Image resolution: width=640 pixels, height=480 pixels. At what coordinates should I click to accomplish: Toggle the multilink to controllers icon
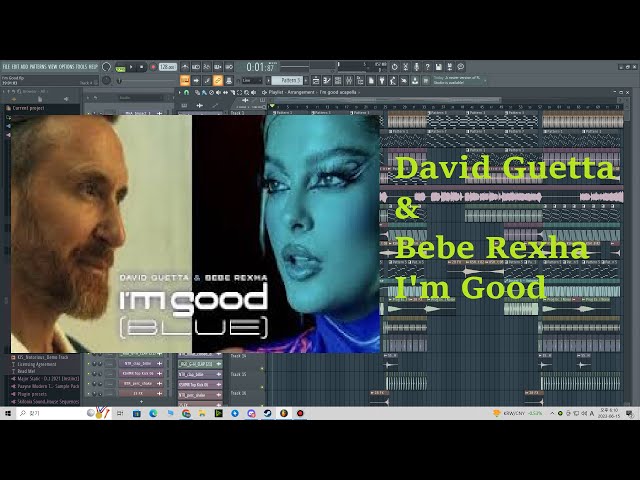coord(229,80)
